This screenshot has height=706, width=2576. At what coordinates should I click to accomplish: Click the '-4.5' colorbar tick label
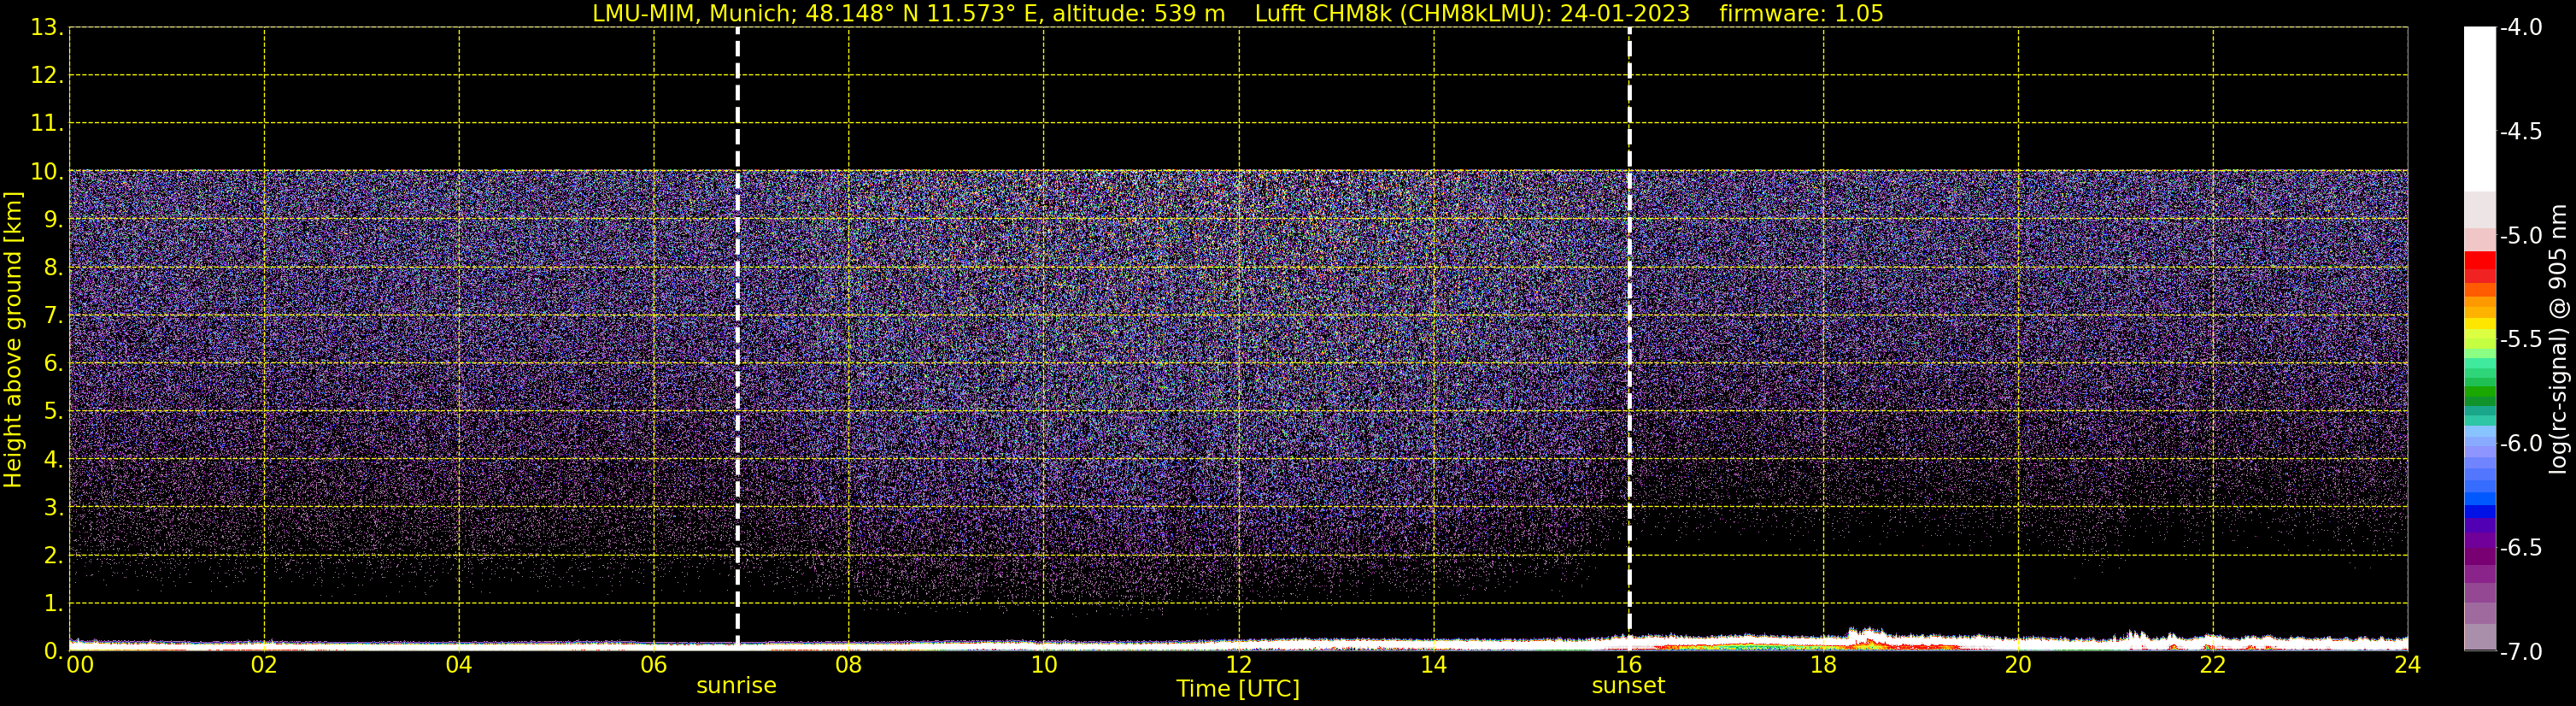point(2520,131)
